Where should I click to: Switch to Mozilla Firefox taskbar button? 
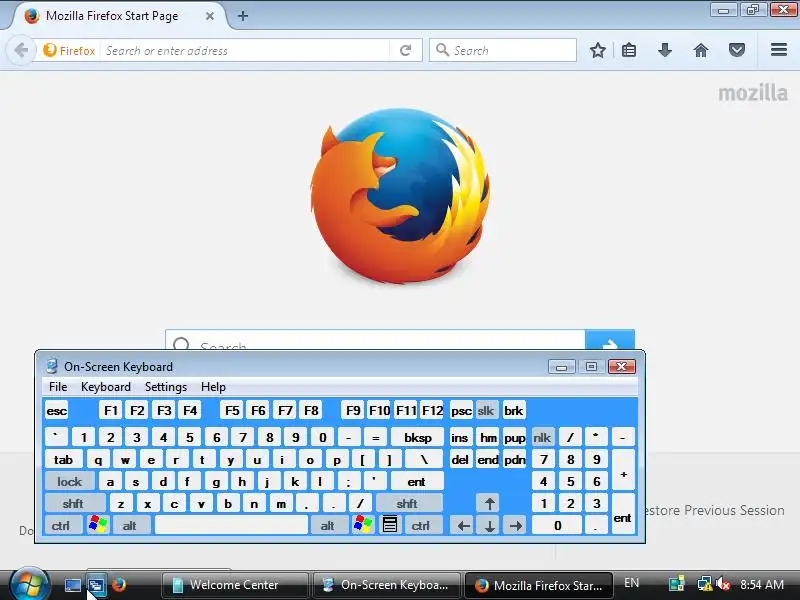click(x=538, y=585)
